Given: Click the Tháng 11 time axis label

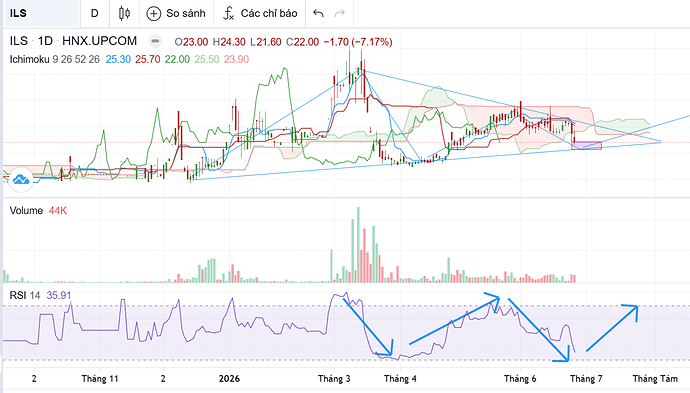Looking at the screenshot, I should [x=100, y=378].
